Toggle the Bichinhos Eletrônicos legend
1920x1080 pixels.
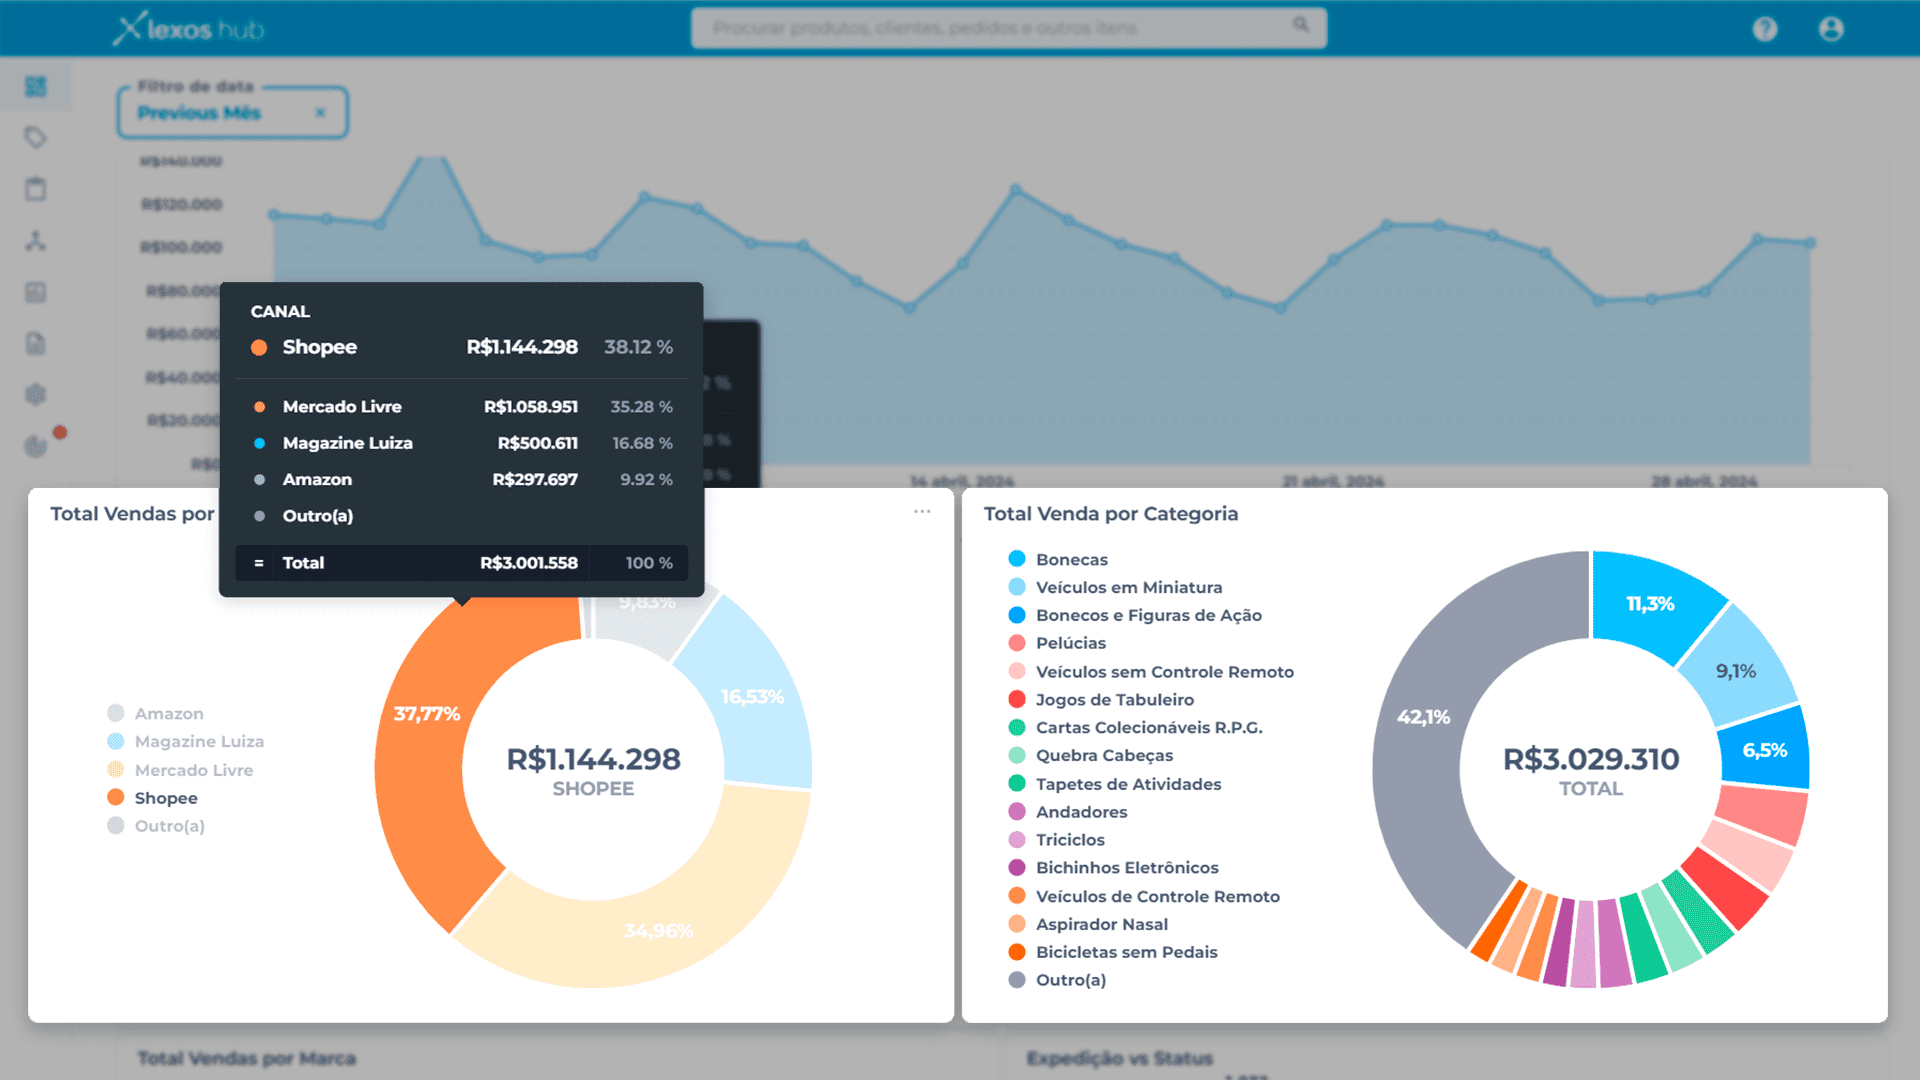tap(1113, 868)
